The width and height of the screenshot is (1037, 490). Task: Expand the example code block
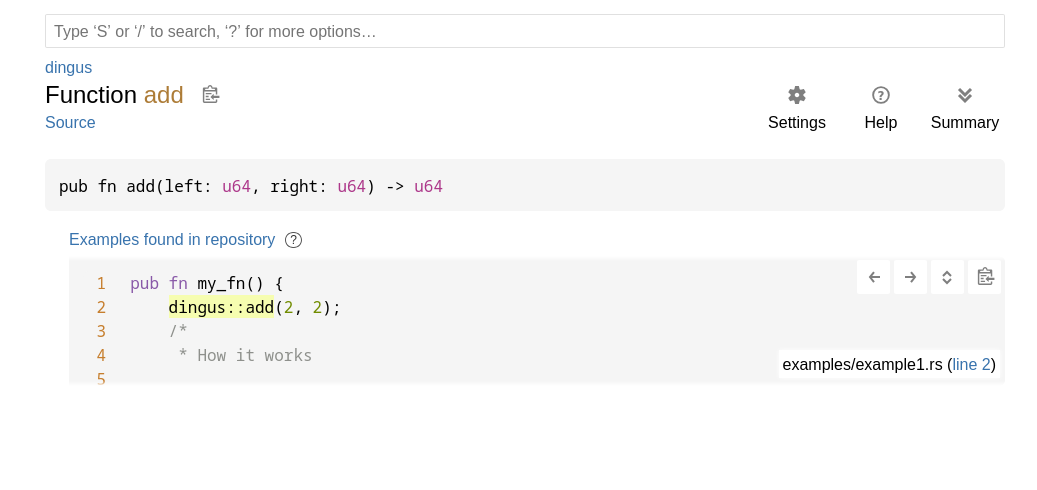coord(947,277)
